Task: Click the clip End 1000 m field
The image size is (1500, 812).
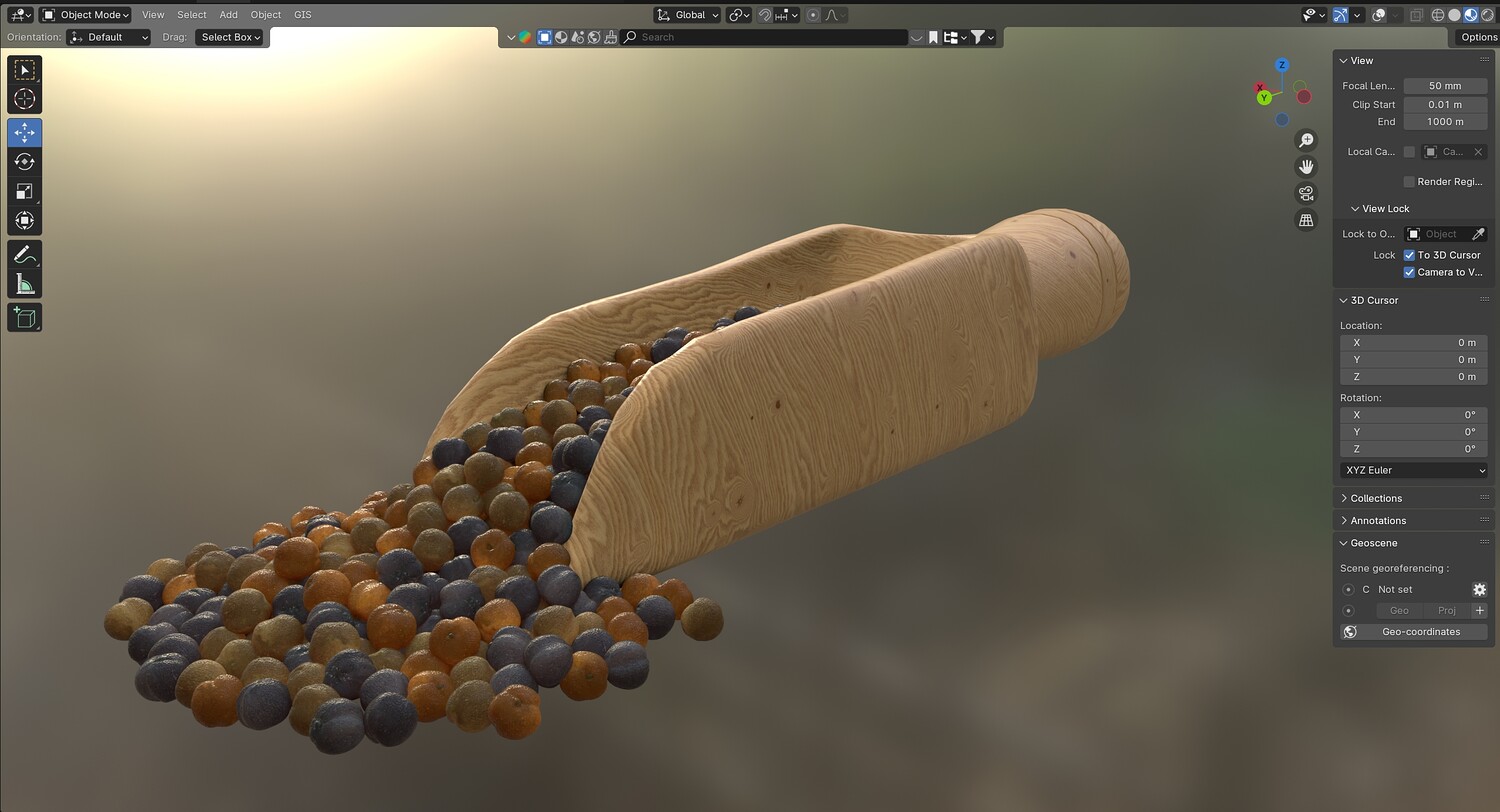Action: point(1445,121)
